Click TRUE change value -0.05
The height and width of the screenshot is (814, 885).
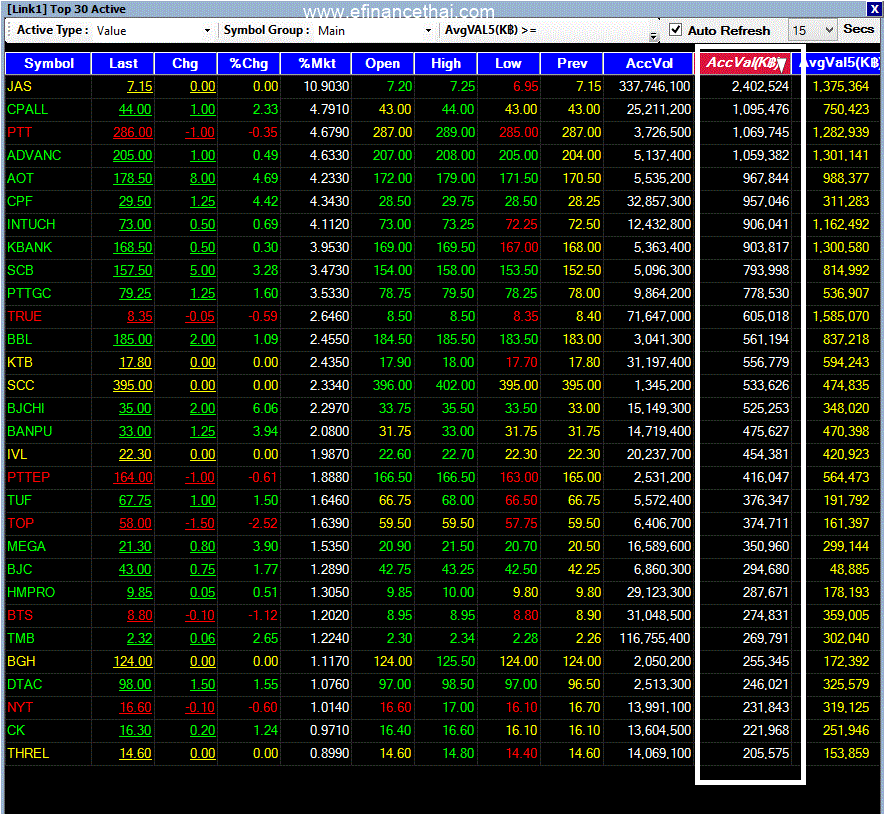[200, 317]
